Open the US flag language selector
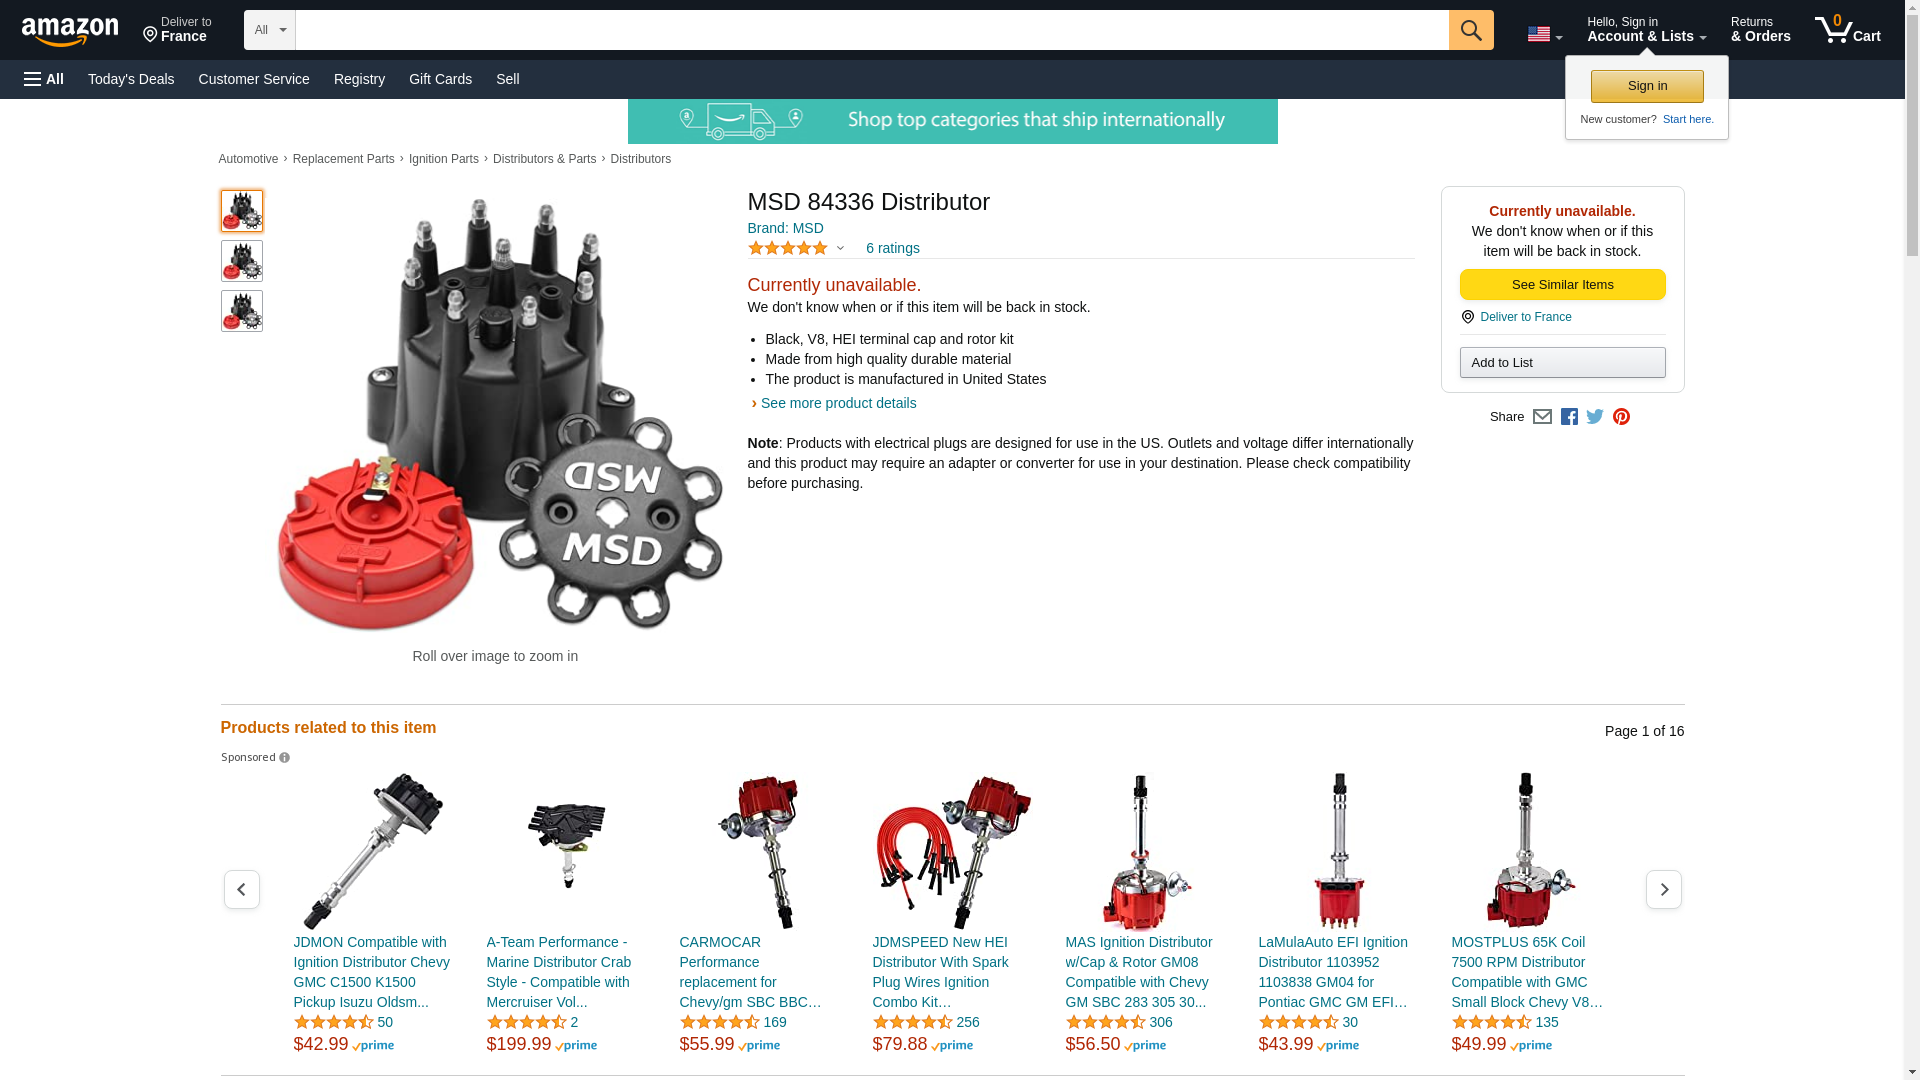Image resolution: width=1920 pixels, height=1080 pixels. click(x=1544, y=34)
